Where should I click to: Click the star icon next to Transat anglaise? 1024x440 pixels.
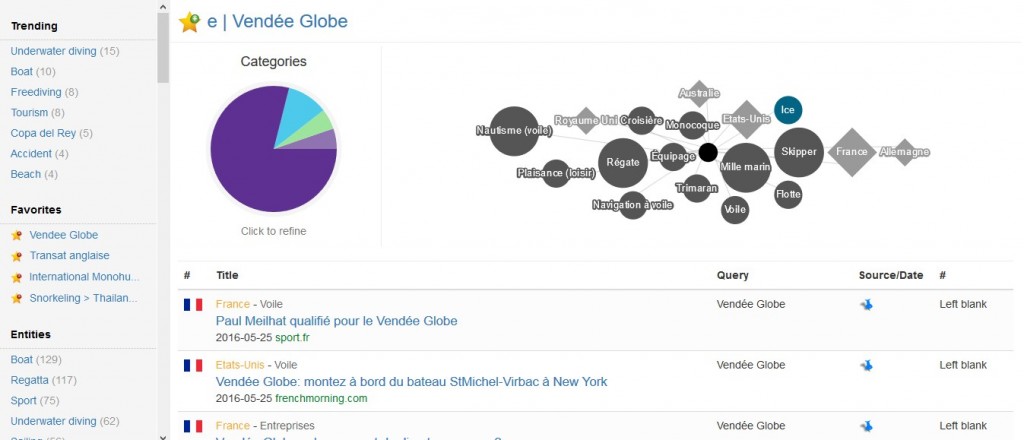[16, 257]
